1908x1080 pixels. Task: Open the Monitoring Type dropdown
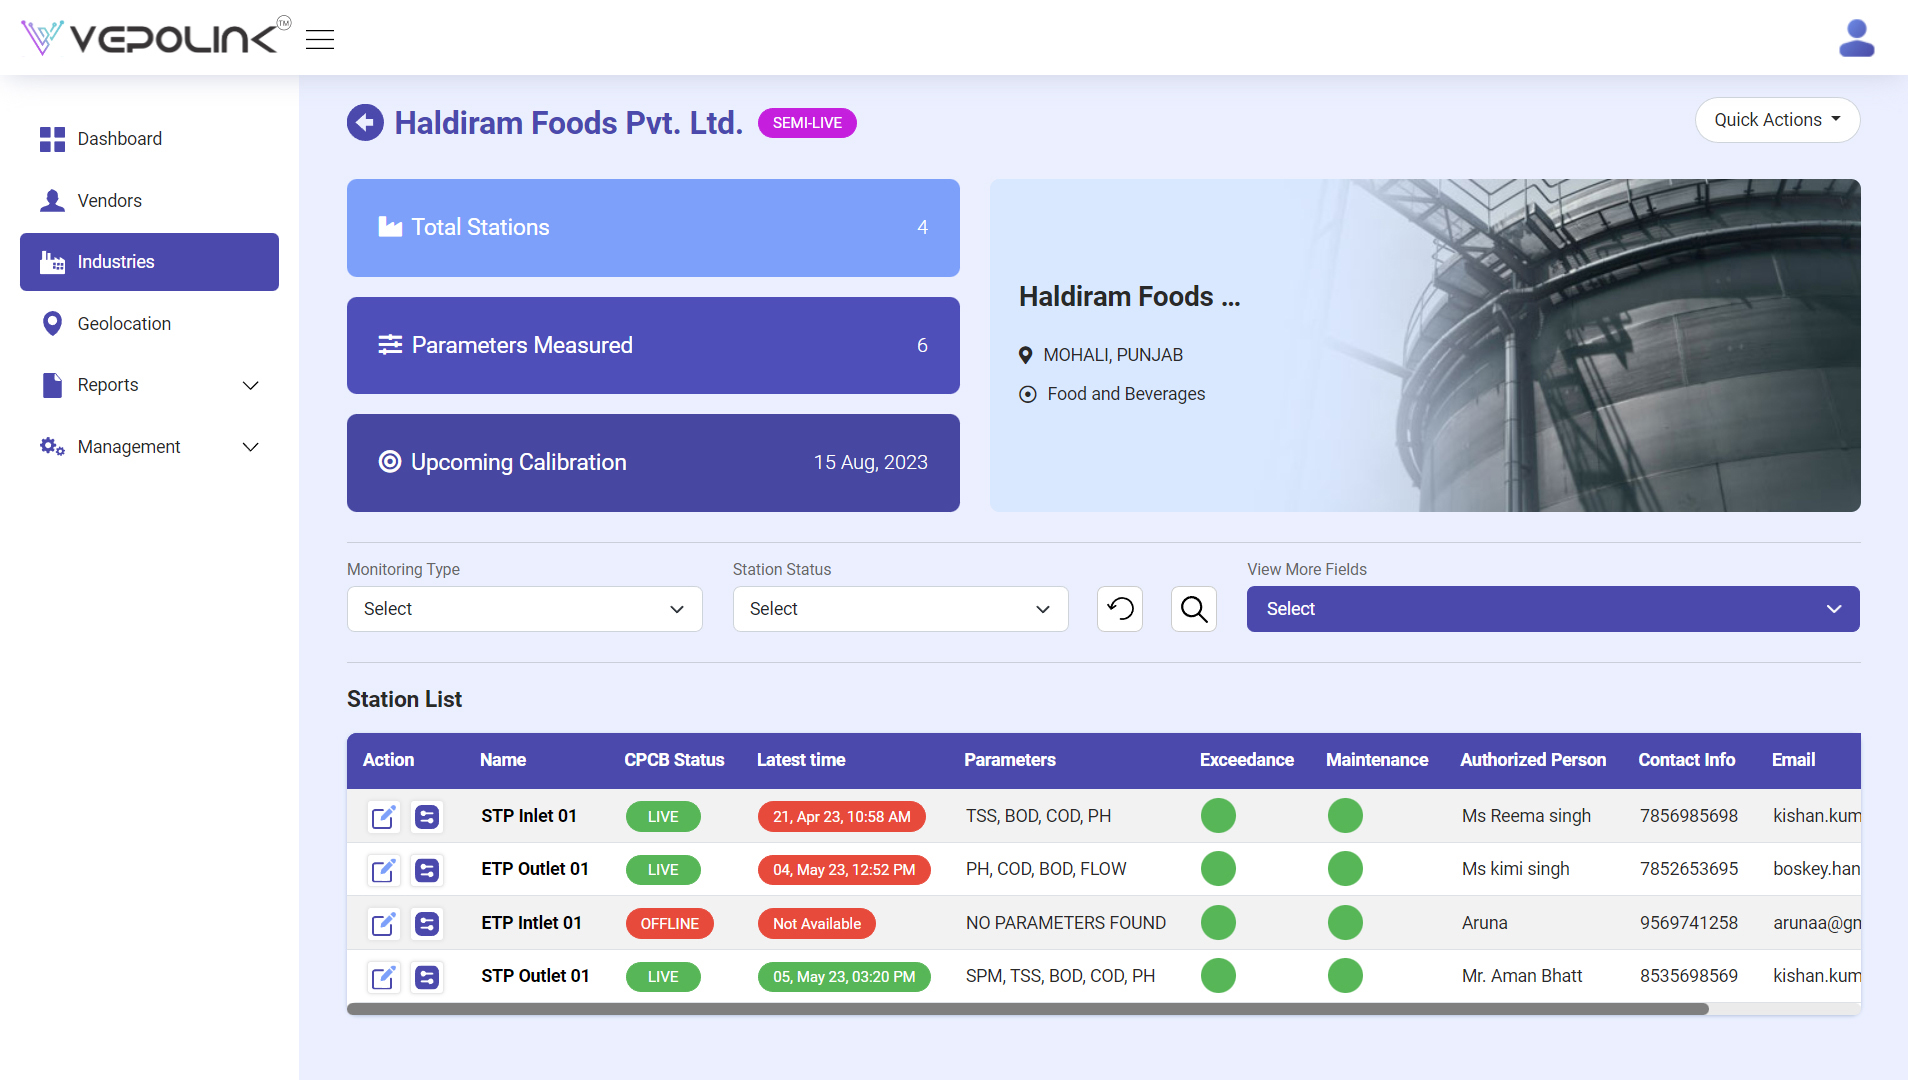pyautogui.click(x=524, y=609)
